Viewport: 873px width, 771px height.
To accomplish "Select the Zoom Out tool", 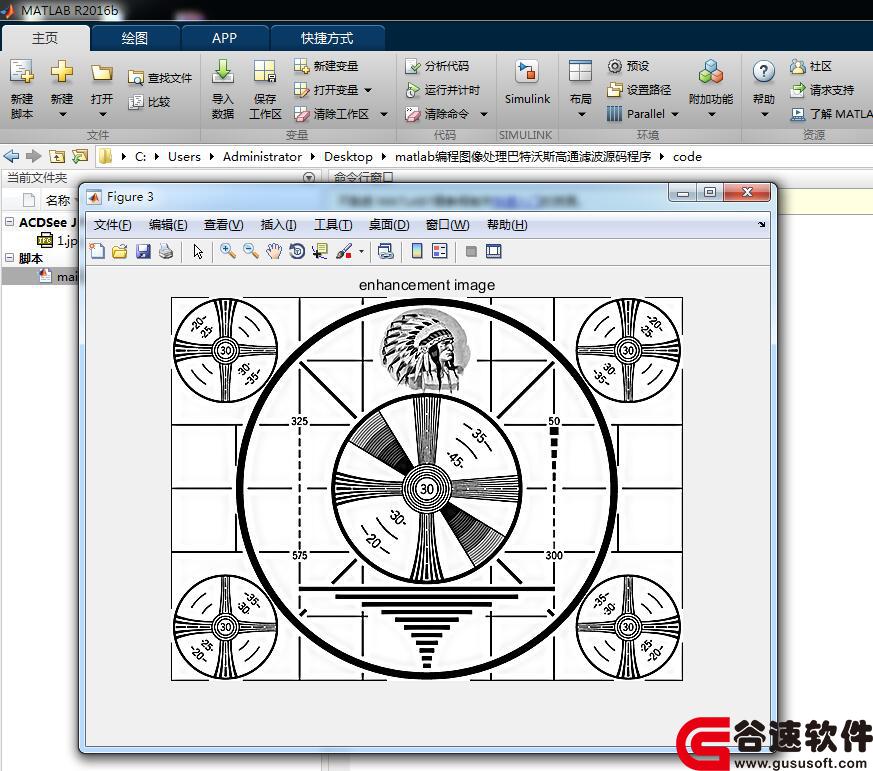I will point(251,251).
